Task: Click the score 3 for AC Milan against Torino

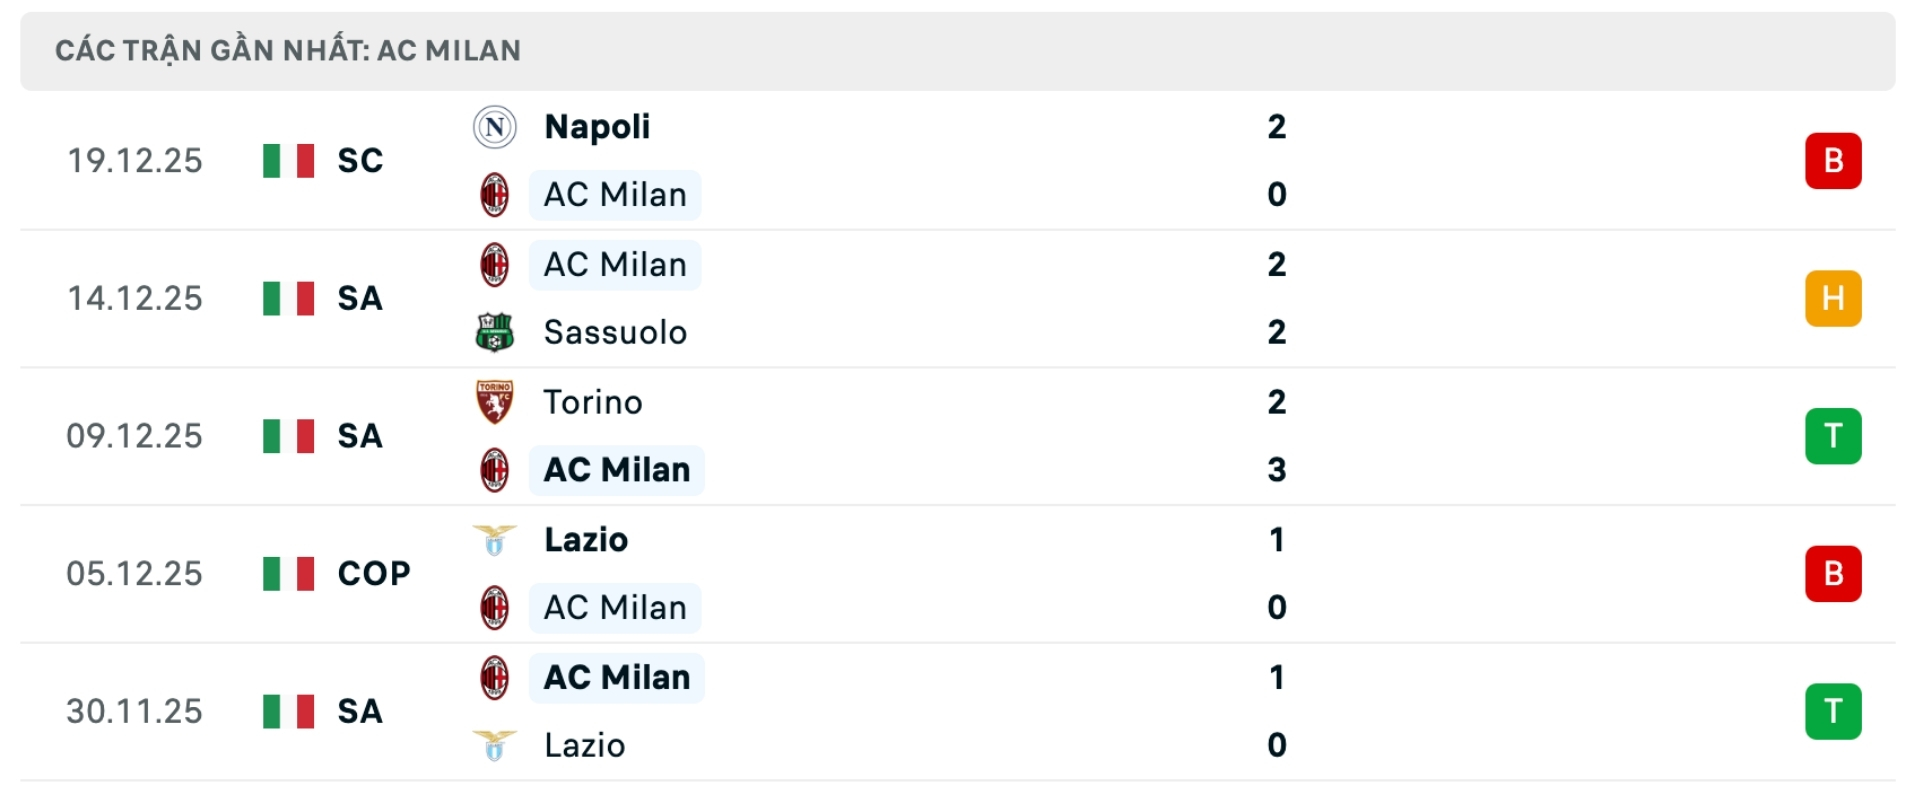Action: click(x=1277, y=470)
